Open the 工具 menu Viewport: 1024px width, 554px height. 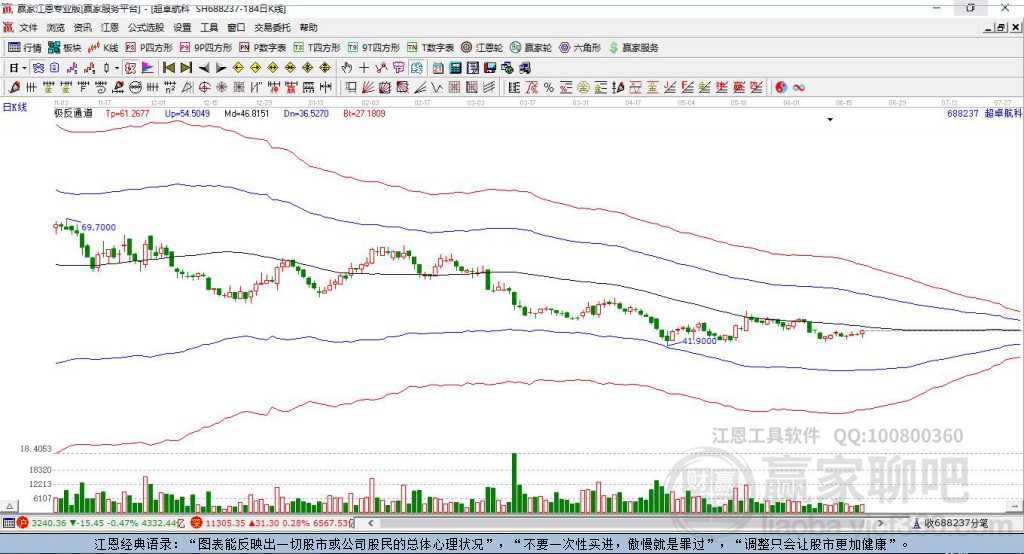(209, 27)
